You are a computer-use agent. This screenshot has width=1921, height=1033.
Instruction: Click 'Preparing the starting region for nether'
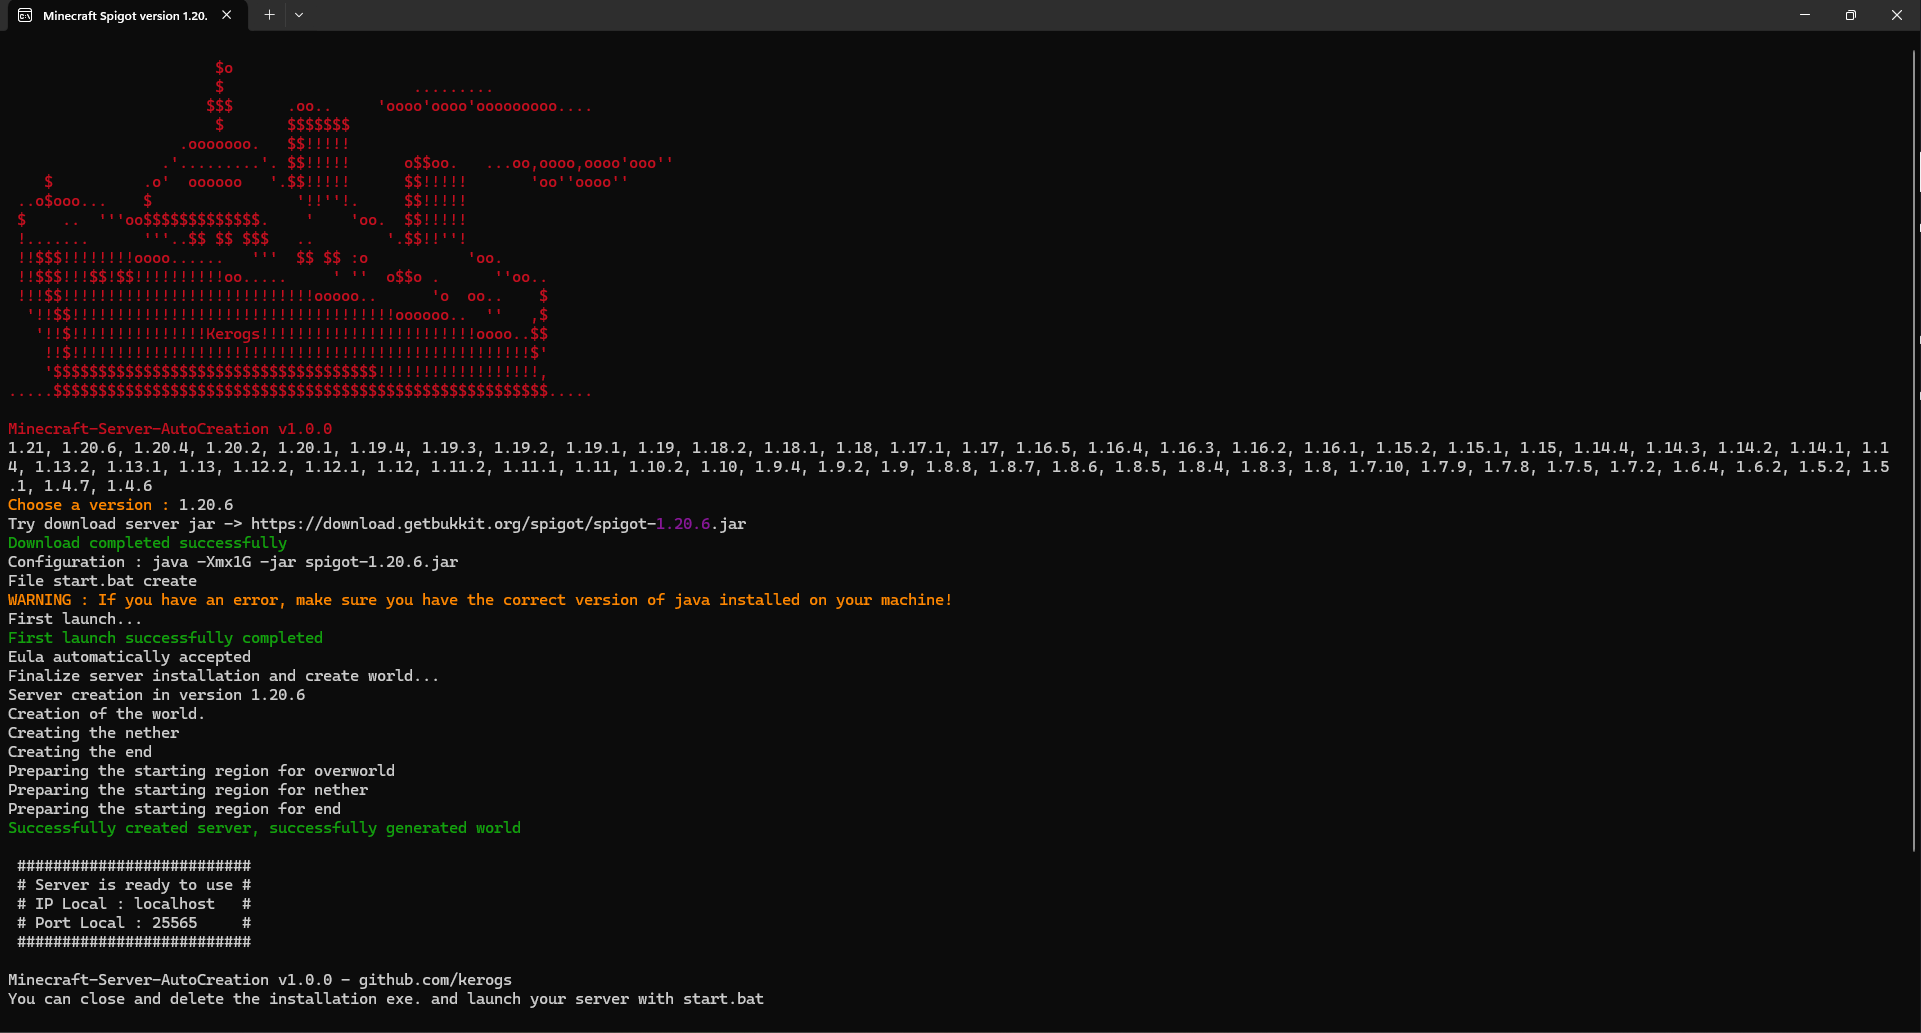pyautogui.click(x=188, y=790)
